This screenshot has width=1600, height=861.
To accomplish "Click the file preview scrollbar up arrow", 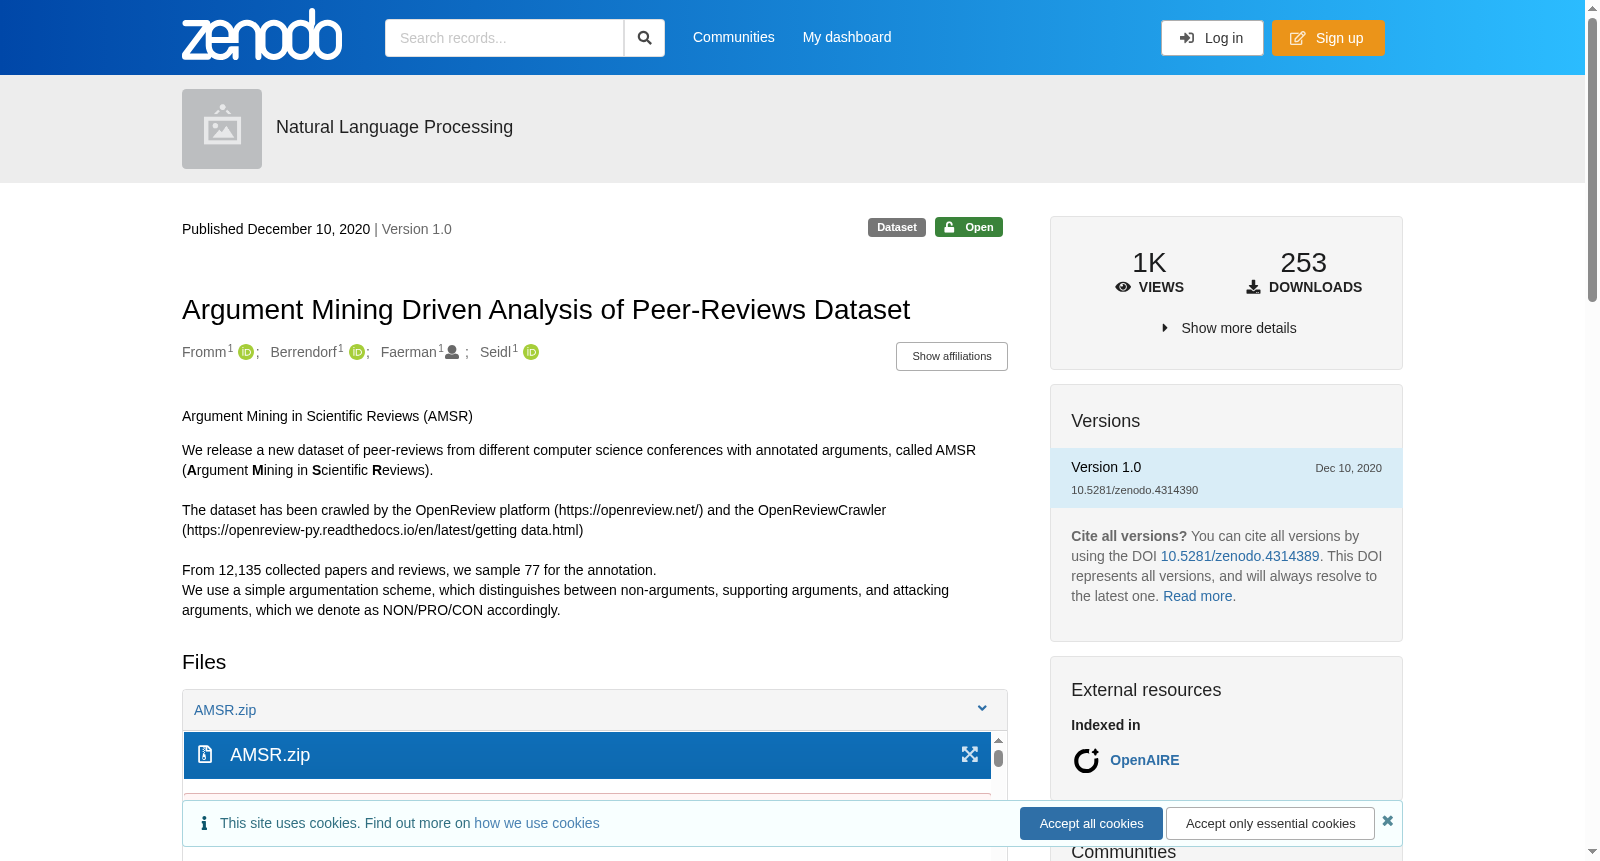I will click(x=998, y=741).
